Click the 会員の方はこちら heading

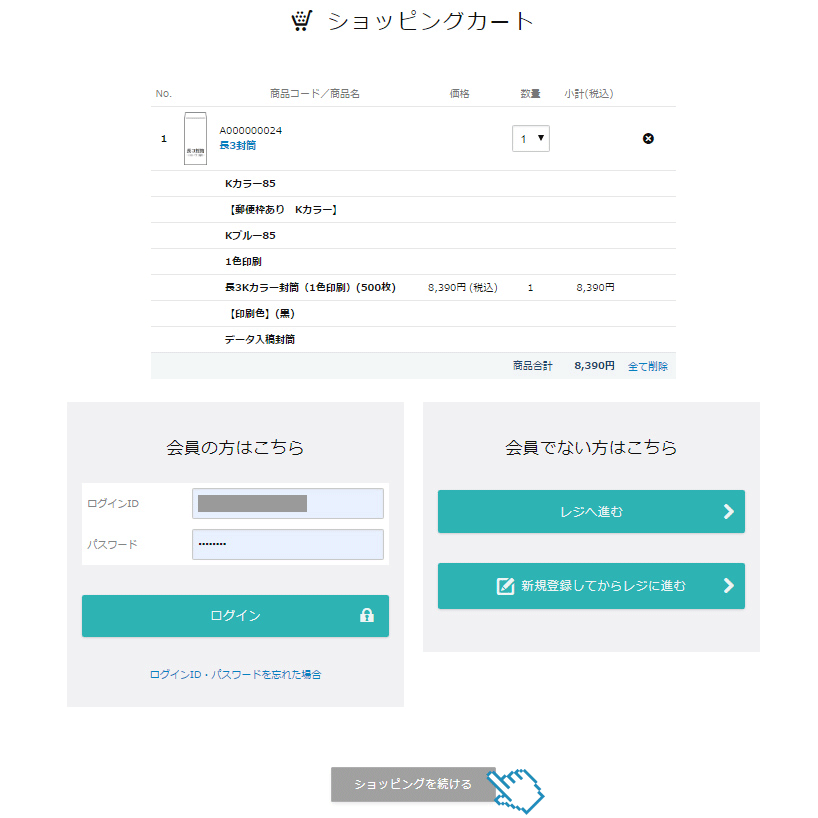click(x=235, y=448)
